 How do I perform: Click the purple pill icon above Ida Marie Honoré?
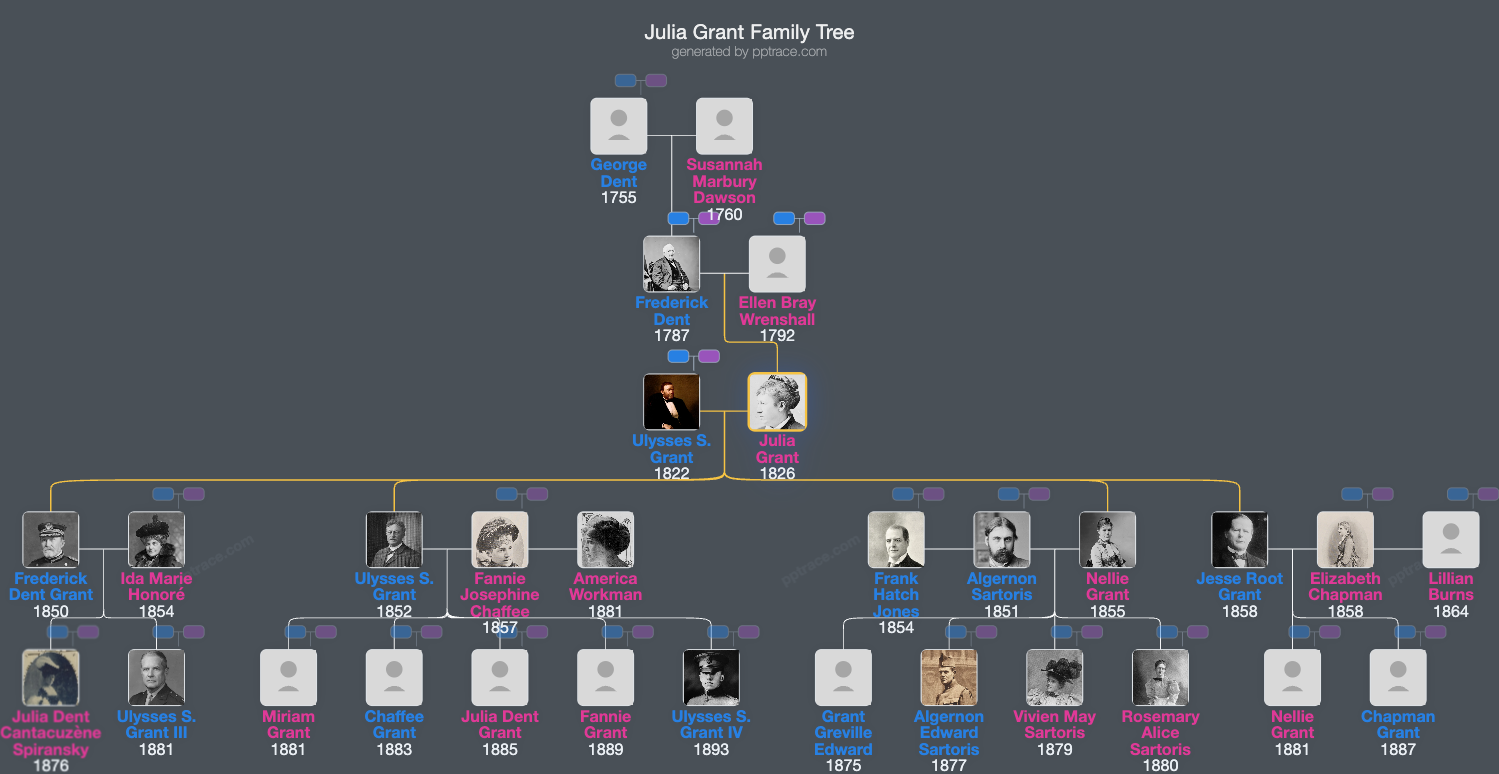tap(192, 493)
